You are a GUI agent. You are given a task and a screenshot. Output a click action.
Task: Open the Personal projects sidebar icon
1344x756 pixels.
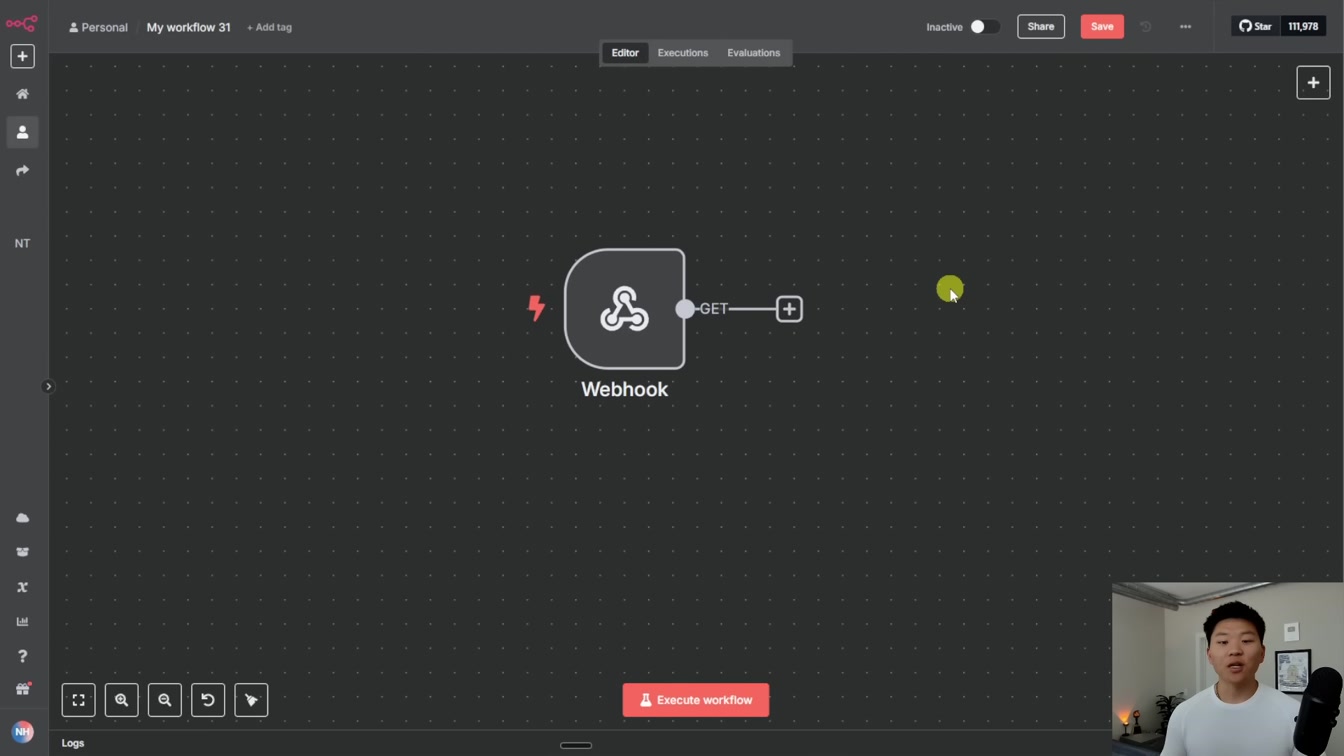(x=22, y=132)
